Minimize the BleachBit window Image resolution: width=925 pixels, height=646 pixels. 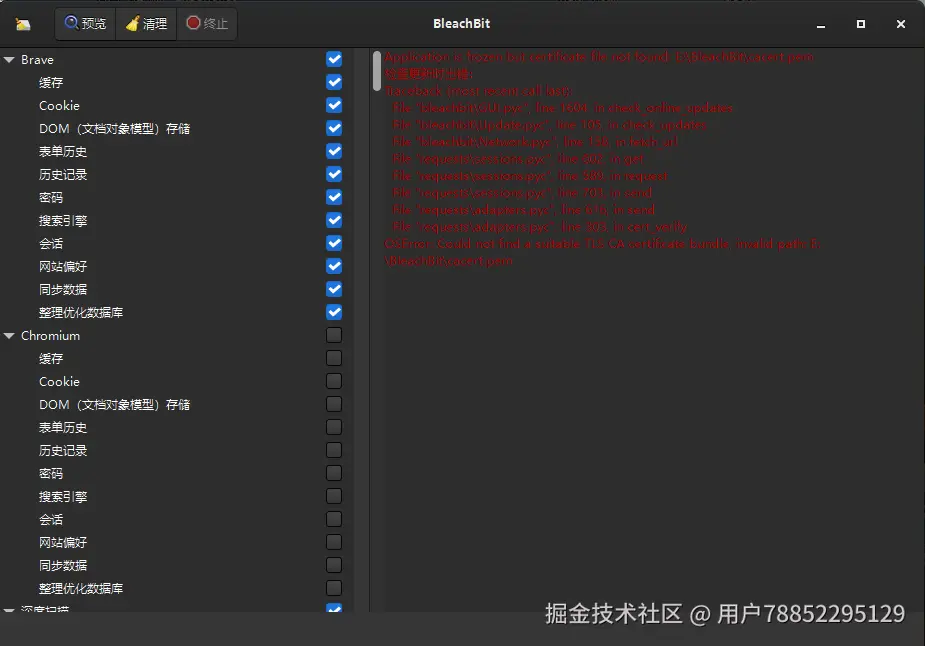click(821, 25)
